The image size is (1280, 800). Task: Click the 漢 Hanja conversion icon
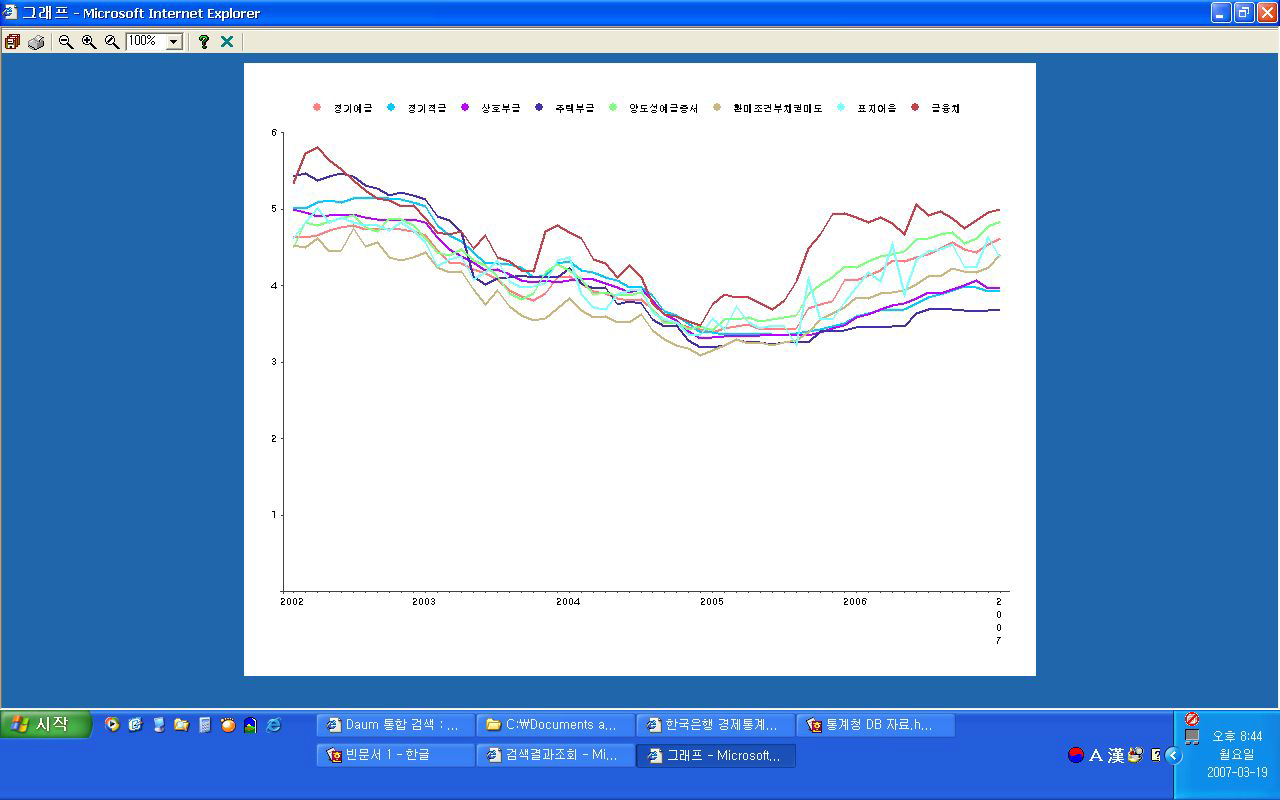pyautogui.click(x=1115, y=756)
